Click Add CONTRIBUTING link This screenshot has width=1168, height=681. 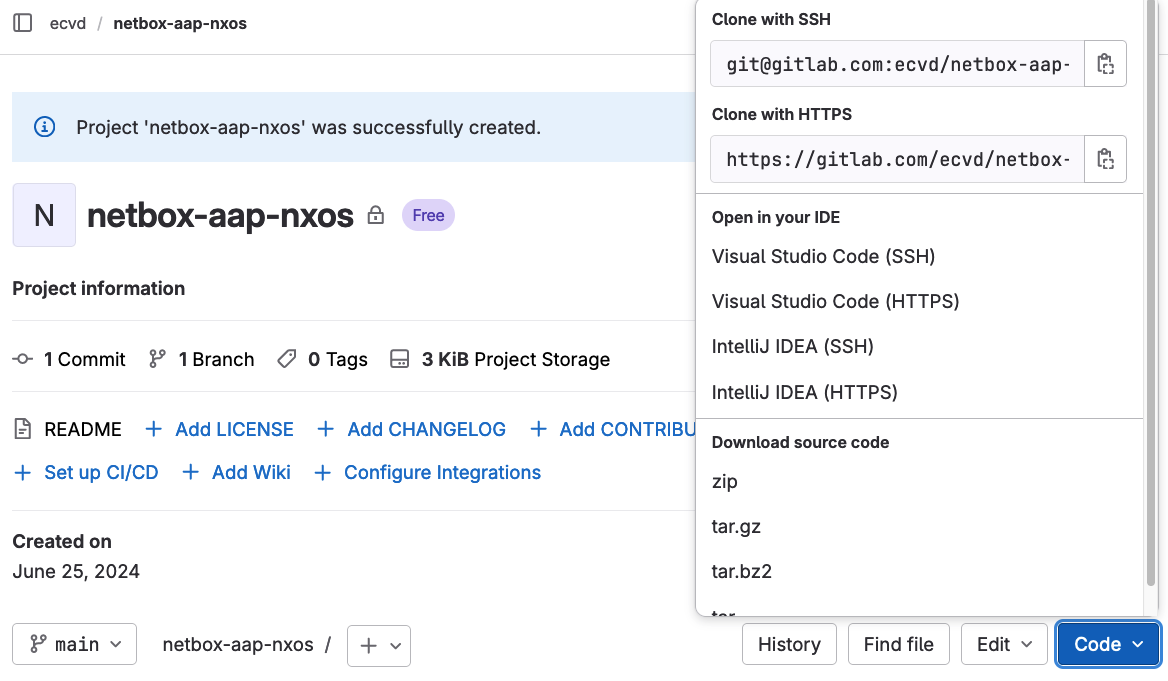click(x=612, y=429)
